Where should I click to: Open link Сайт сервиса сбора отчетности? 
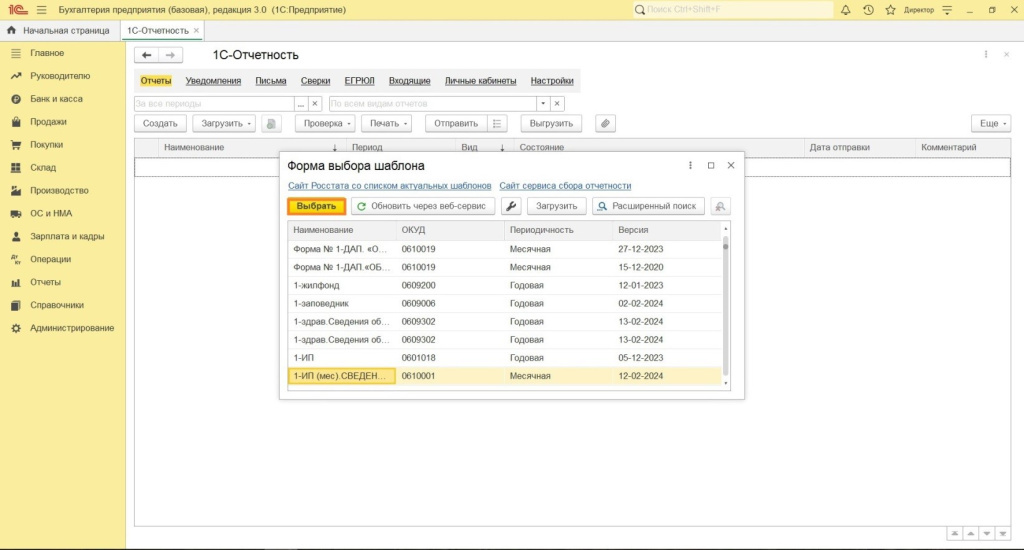pos(565,186)
